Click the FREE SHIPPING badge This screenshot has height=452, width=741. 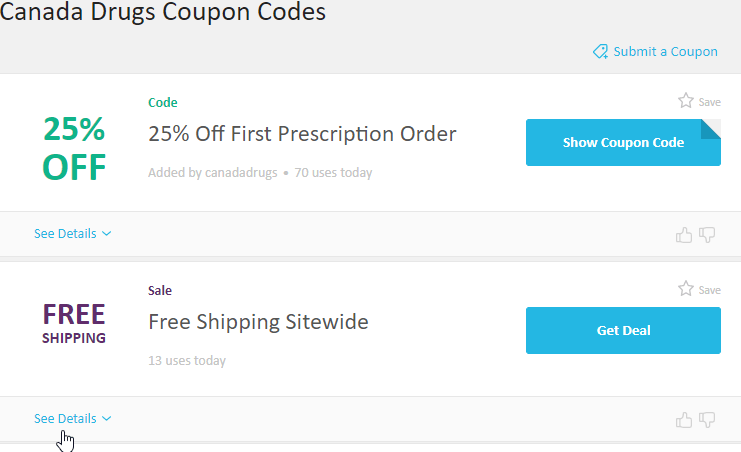pyautogui.click(x=74, y=324)
